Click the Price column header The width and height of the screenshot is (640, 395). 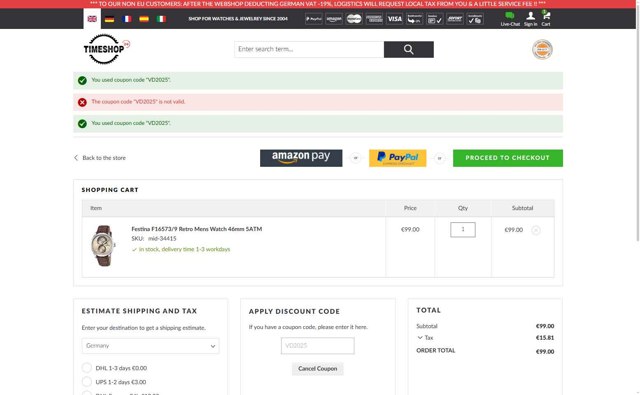(410, 208)
